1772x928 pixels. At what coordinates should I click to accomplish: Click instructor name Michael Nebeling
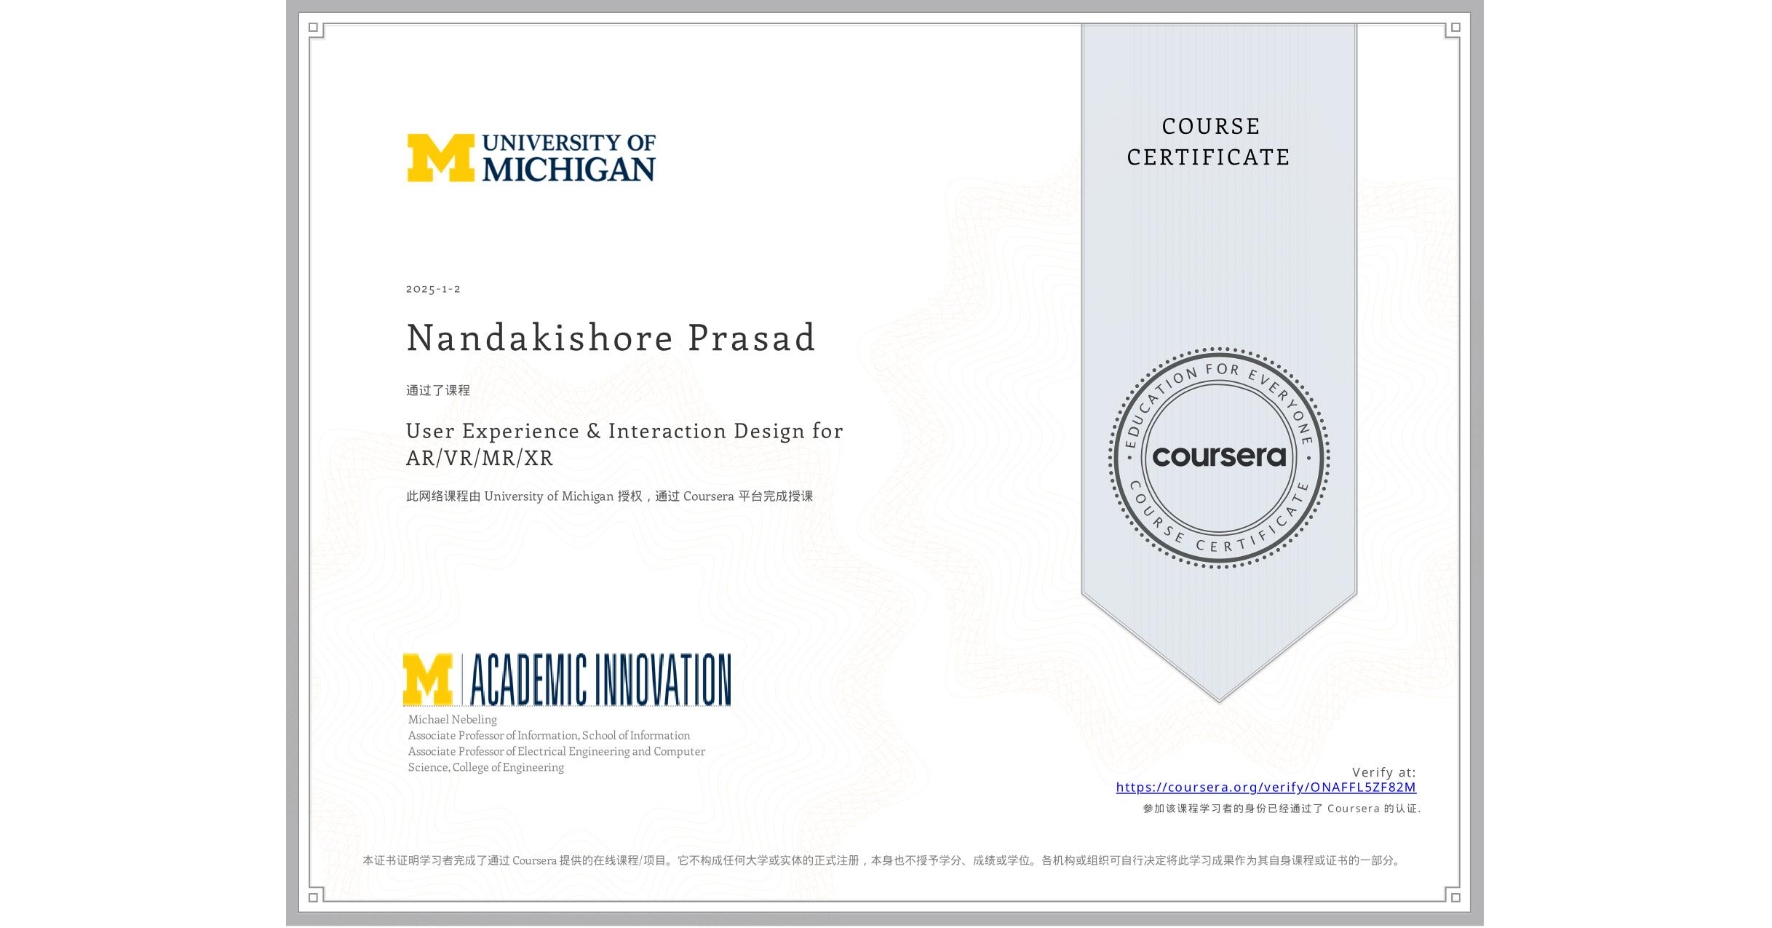pyautogui.click(x=452, y=719)
